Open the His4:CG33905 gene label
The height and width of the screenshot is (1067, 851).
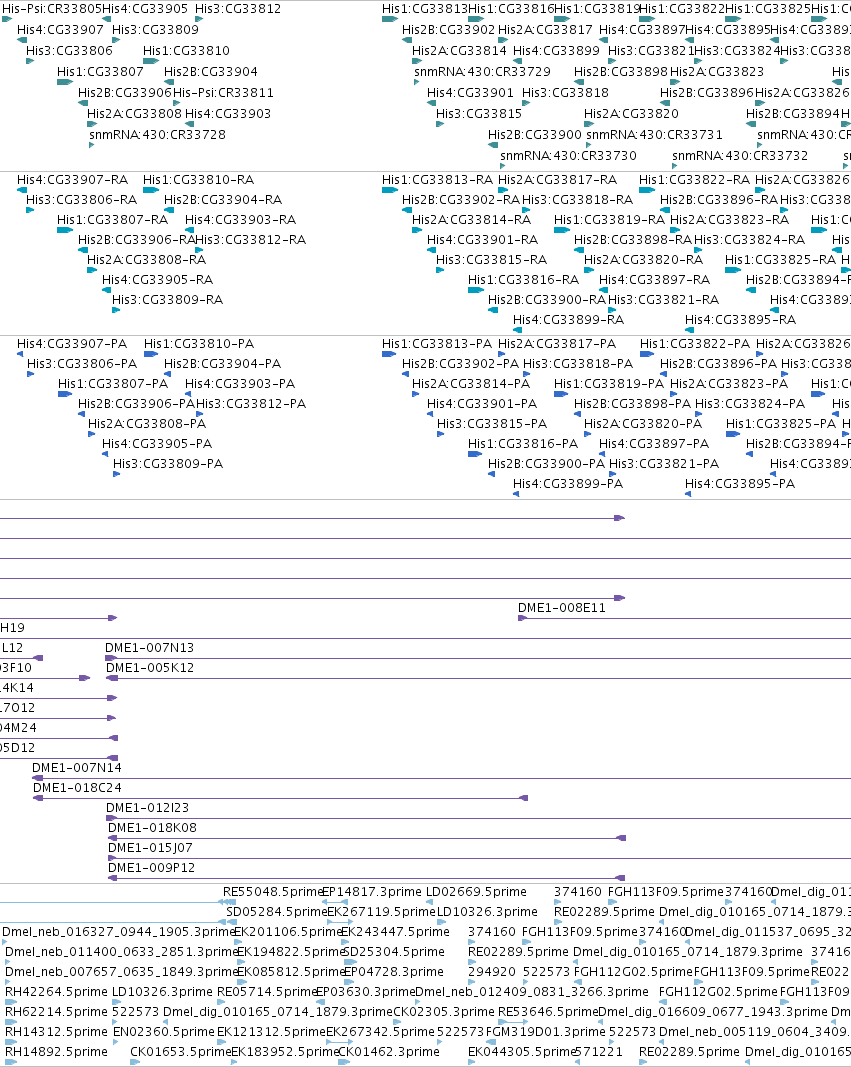[x=145, y=9]
